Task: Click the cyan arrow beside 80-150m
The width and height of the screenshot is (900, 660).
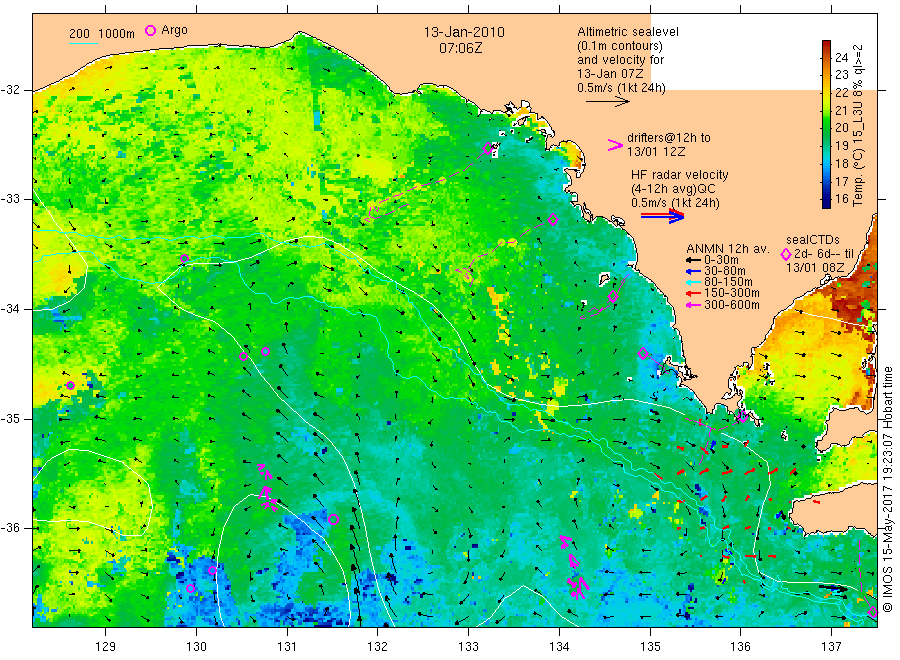Action: tap(693, 282)
